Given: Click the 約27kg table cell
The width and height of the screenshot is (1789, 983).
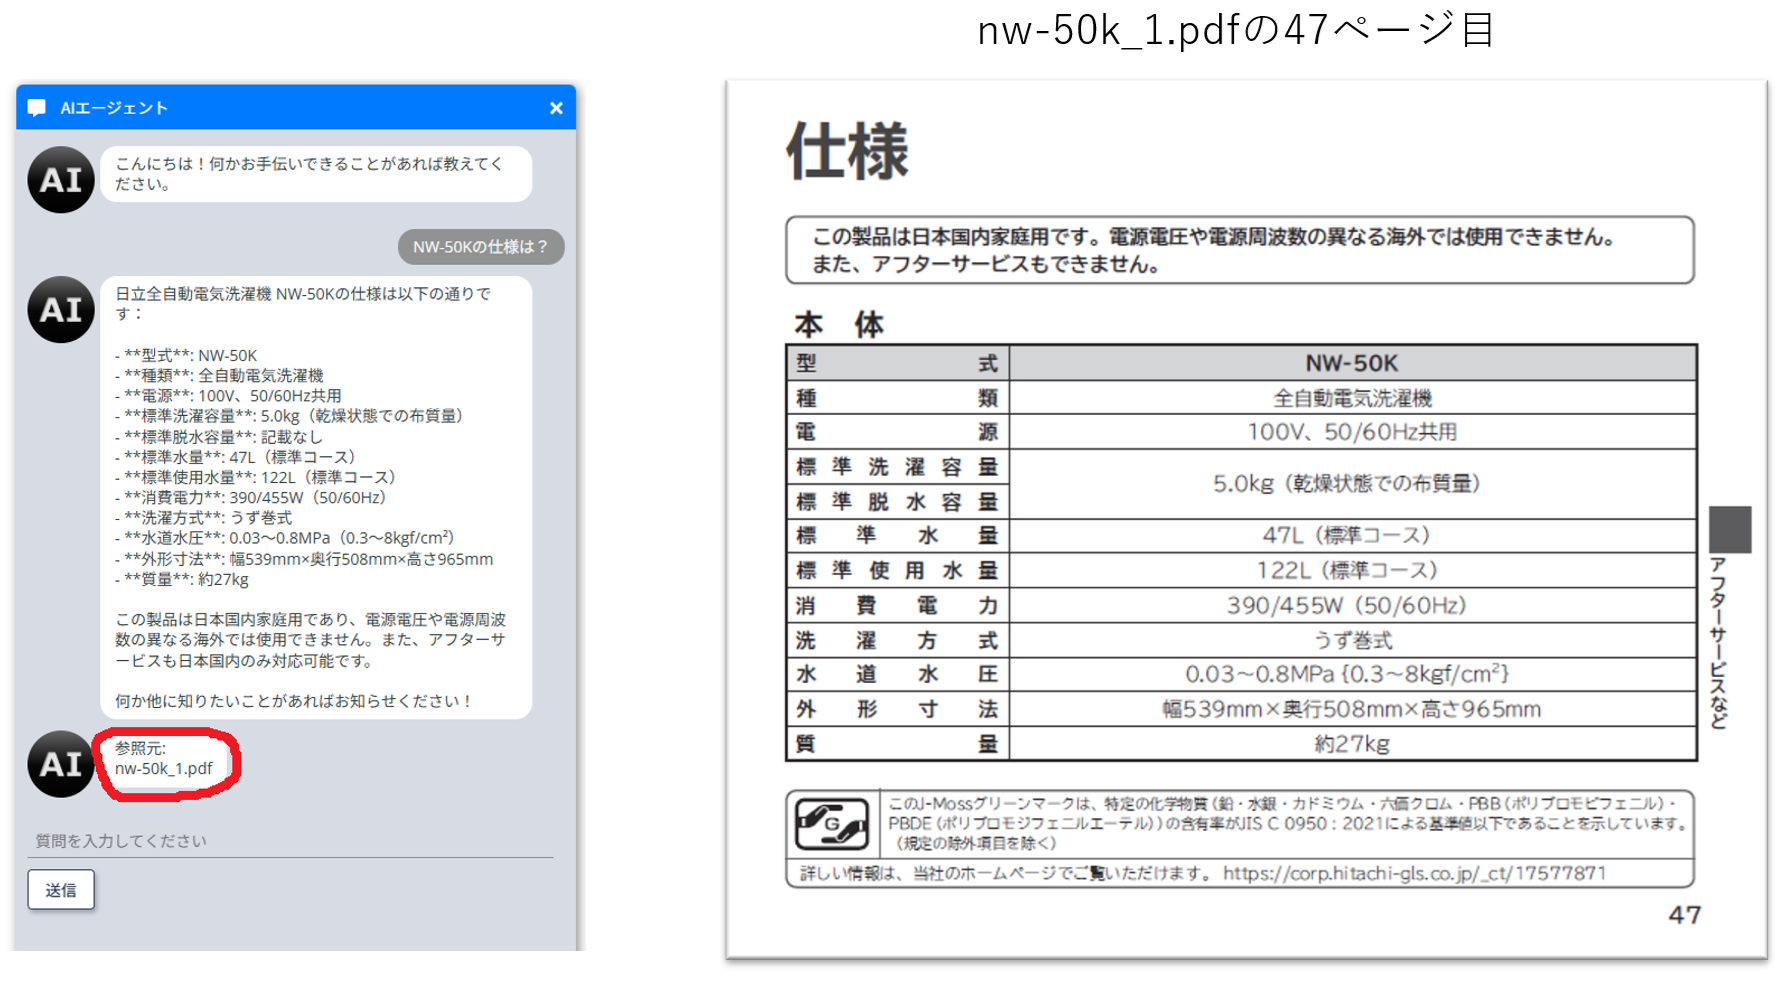Looking at the screenshot, I should coord(1352,744).
